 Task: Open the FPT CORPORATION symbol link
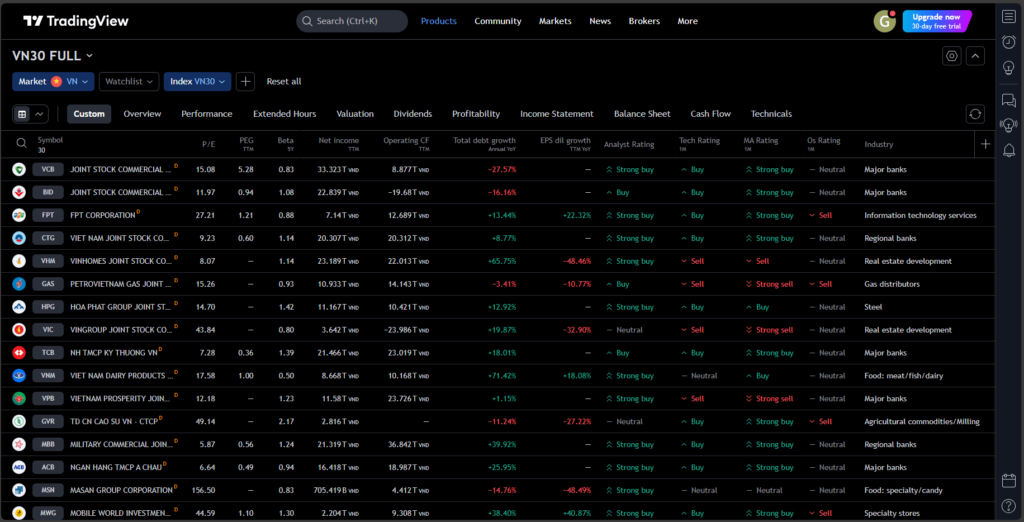tap(103, 216)
